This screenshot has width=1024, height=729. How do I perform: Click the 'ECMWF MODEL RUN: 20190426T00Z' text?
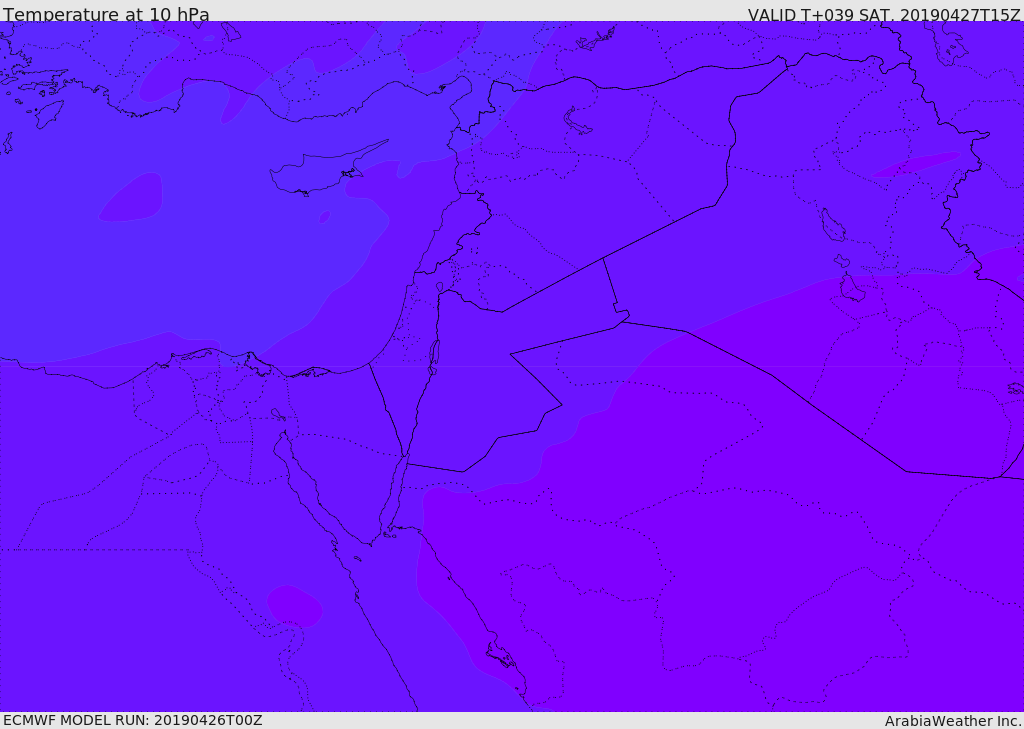(x=133, y=720)
